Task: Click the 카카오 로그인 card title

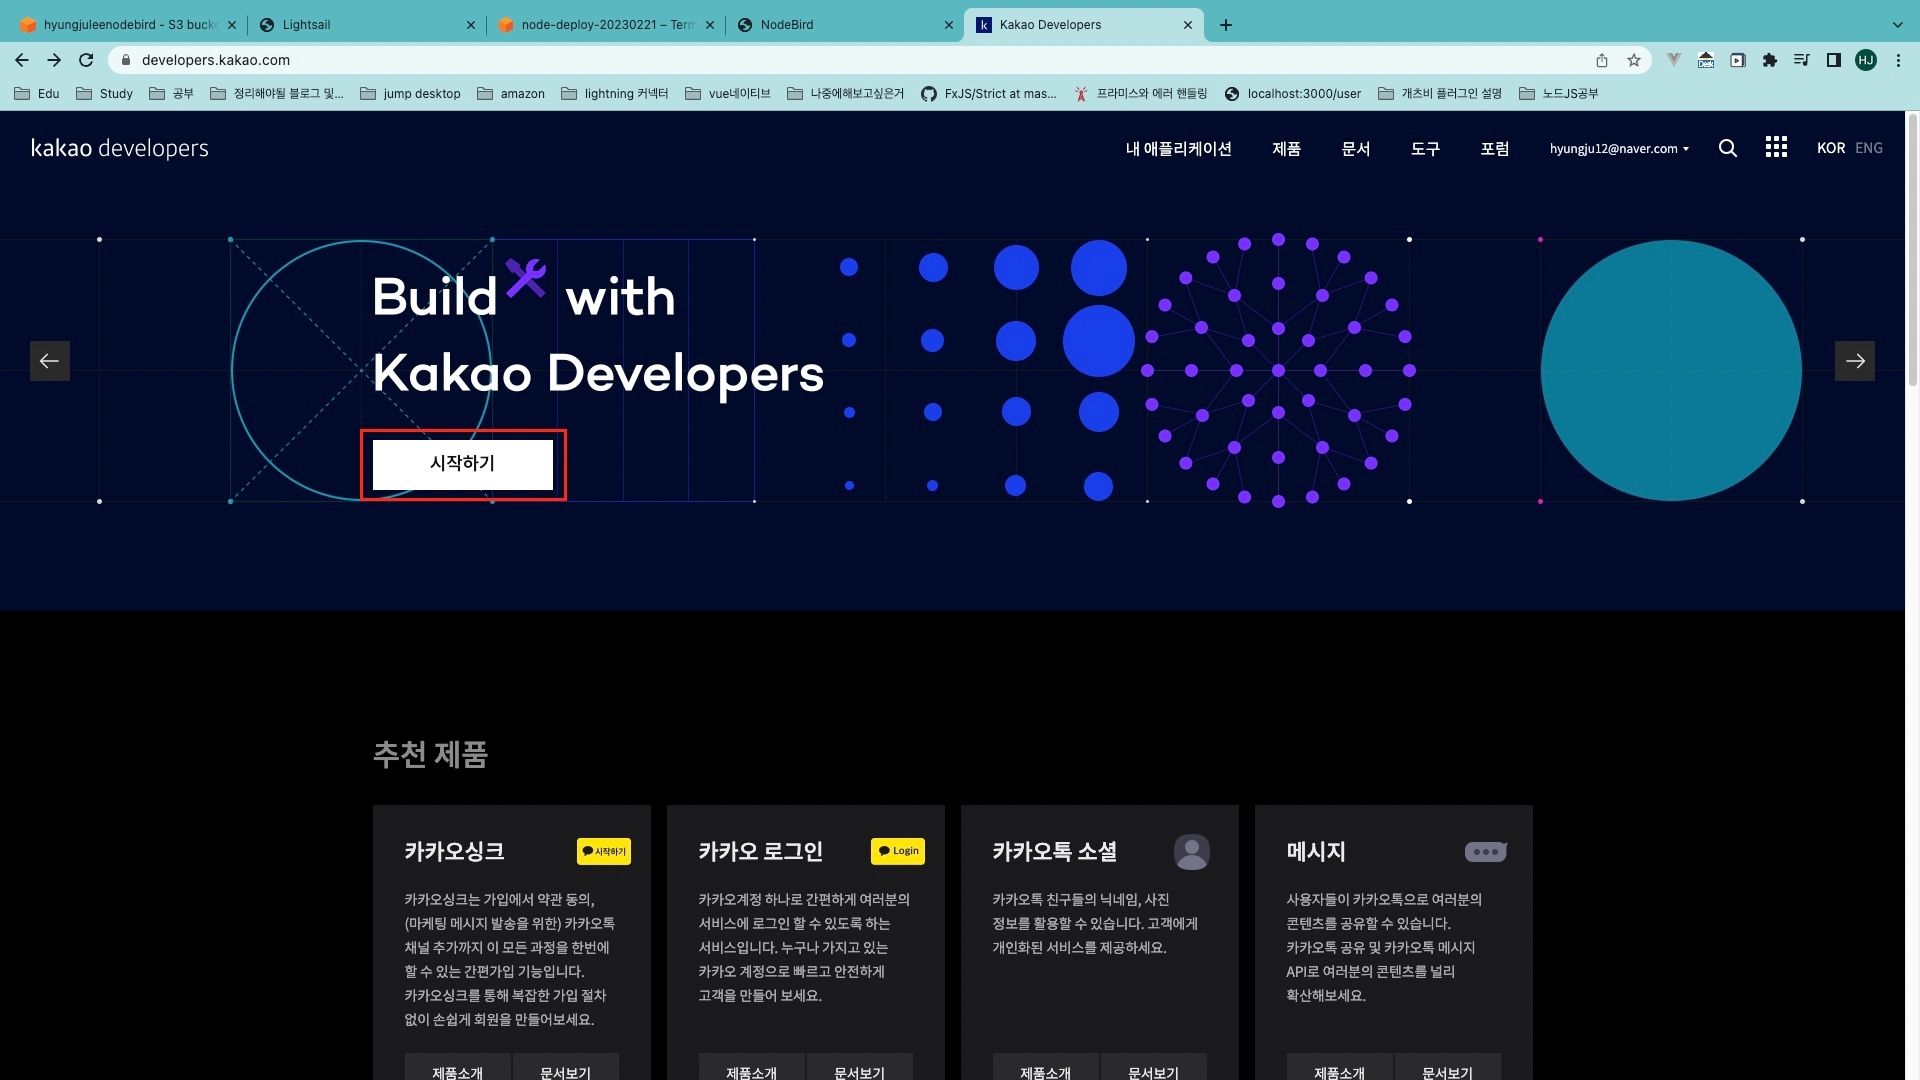Action: coord(760,851)
